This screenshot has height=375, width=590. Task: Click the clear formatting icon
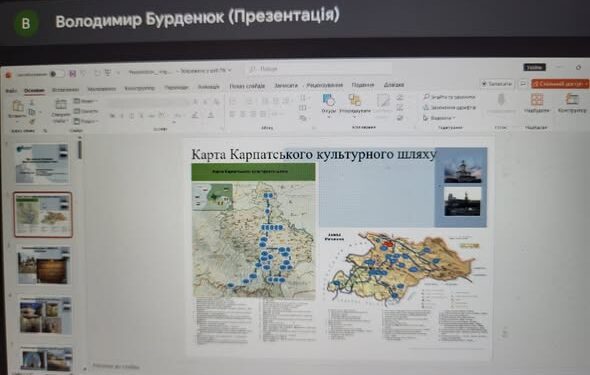point(216,102)
